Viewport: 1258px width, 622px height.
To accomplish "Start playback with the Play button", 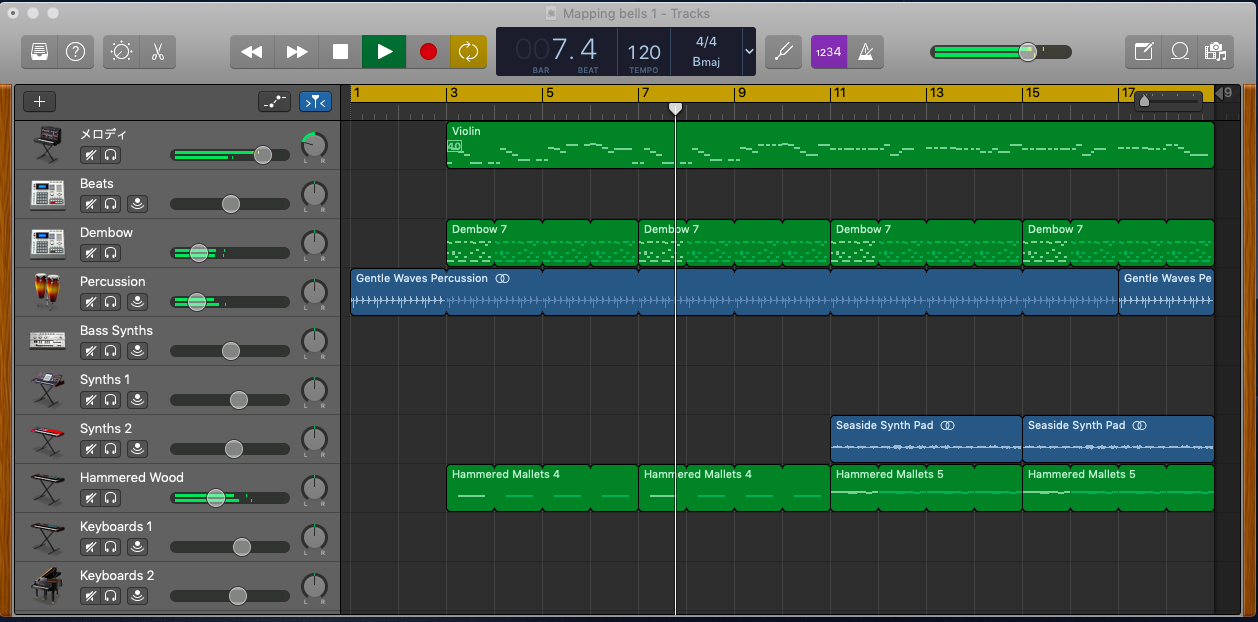I will [x=384, y=51].
